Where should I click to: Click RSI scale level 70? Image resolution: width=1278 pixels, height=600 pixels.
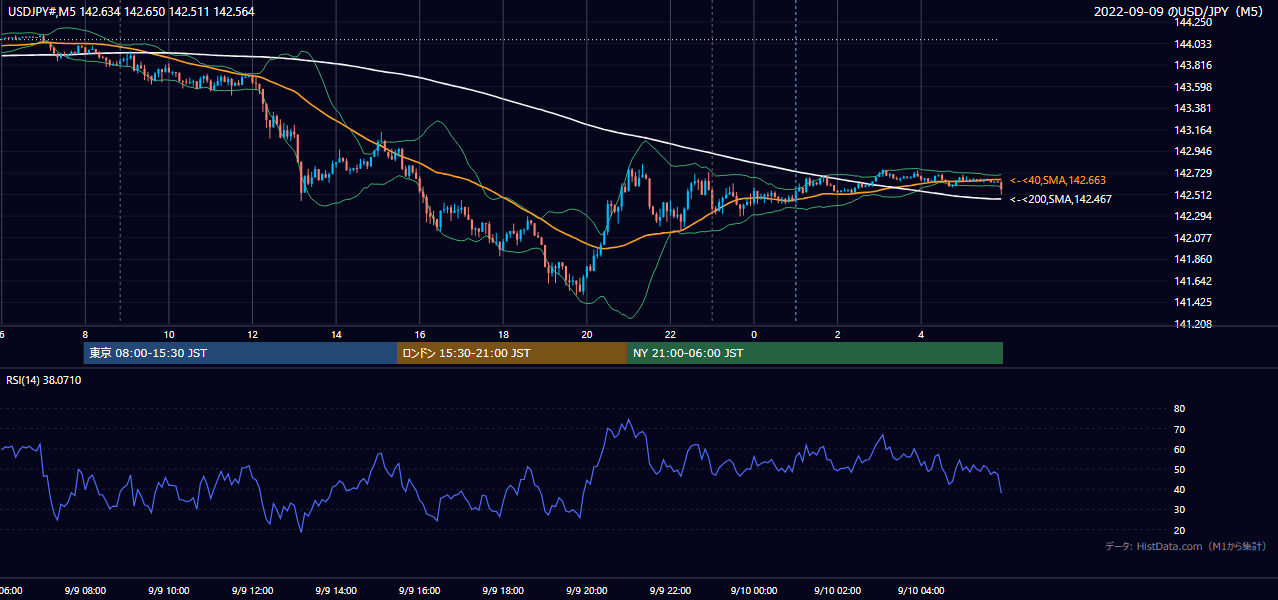coord(1179,429)
